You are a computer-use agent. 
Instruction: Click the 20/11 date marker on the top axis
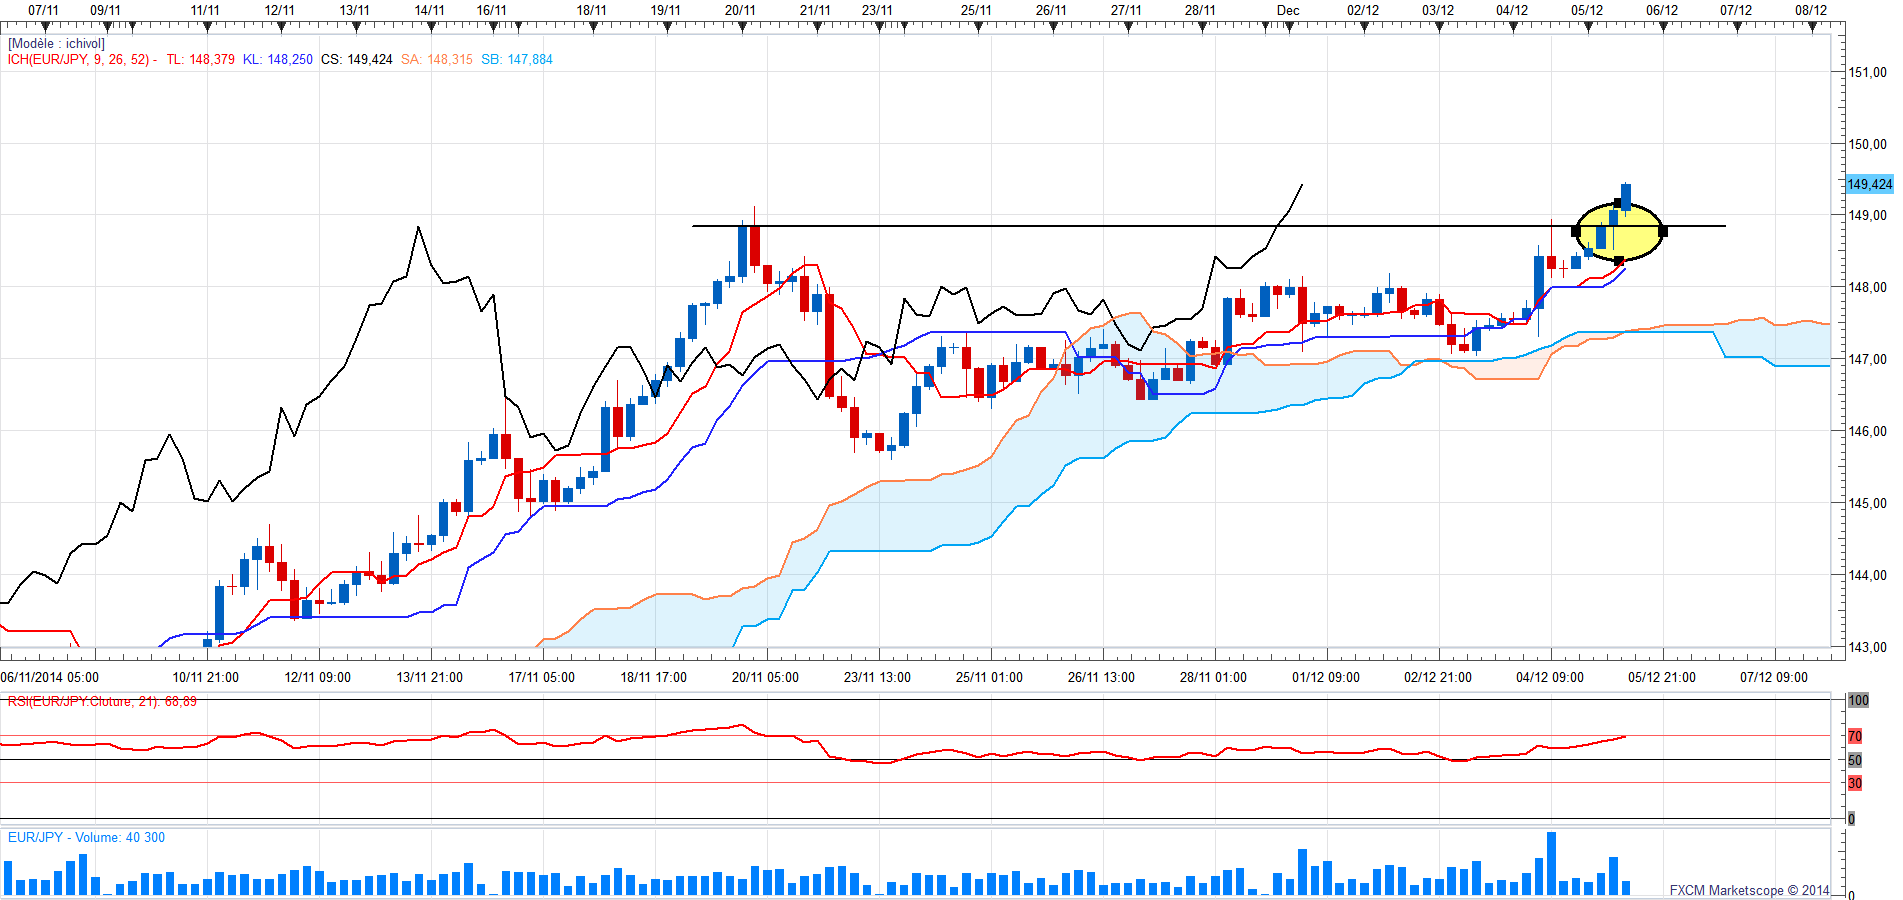pyautogui.click(x=740, y=10)
